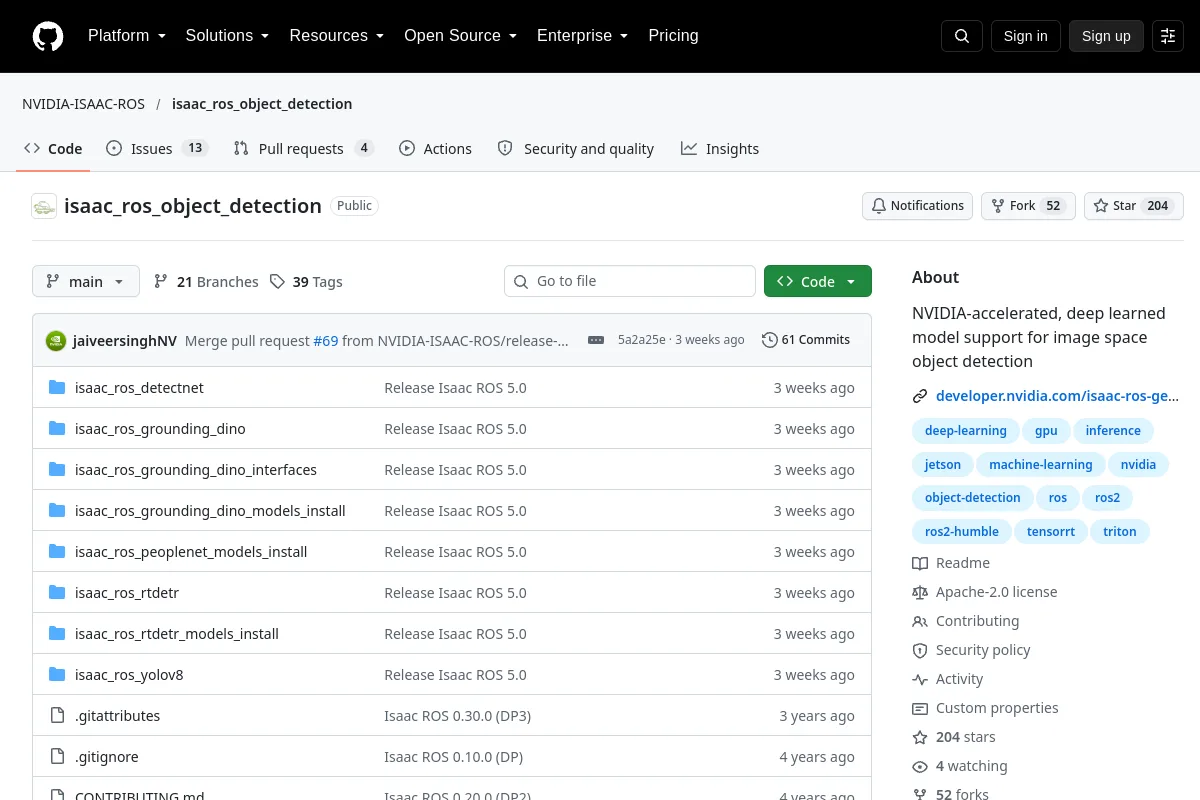This screenshot has width=1200, height=800.
Task: Click the search magnifier icon in header
Action: click(x=962, y=36)
